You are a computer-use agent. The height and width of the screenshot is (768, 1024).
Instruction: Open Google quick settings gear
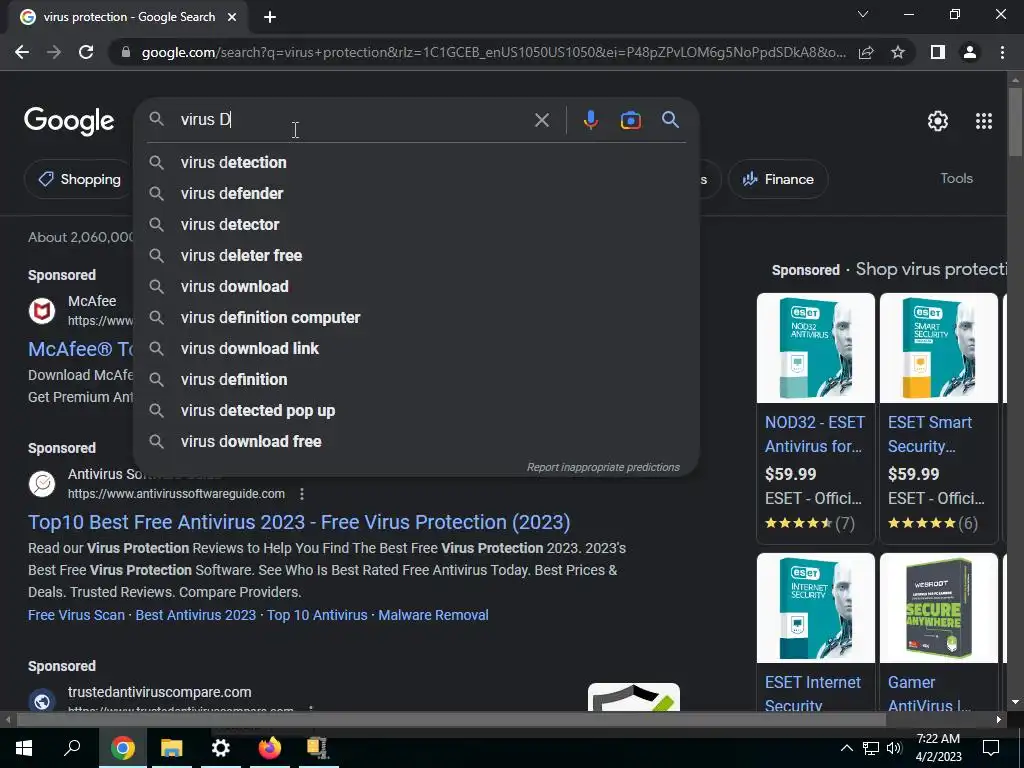point(938,121)
